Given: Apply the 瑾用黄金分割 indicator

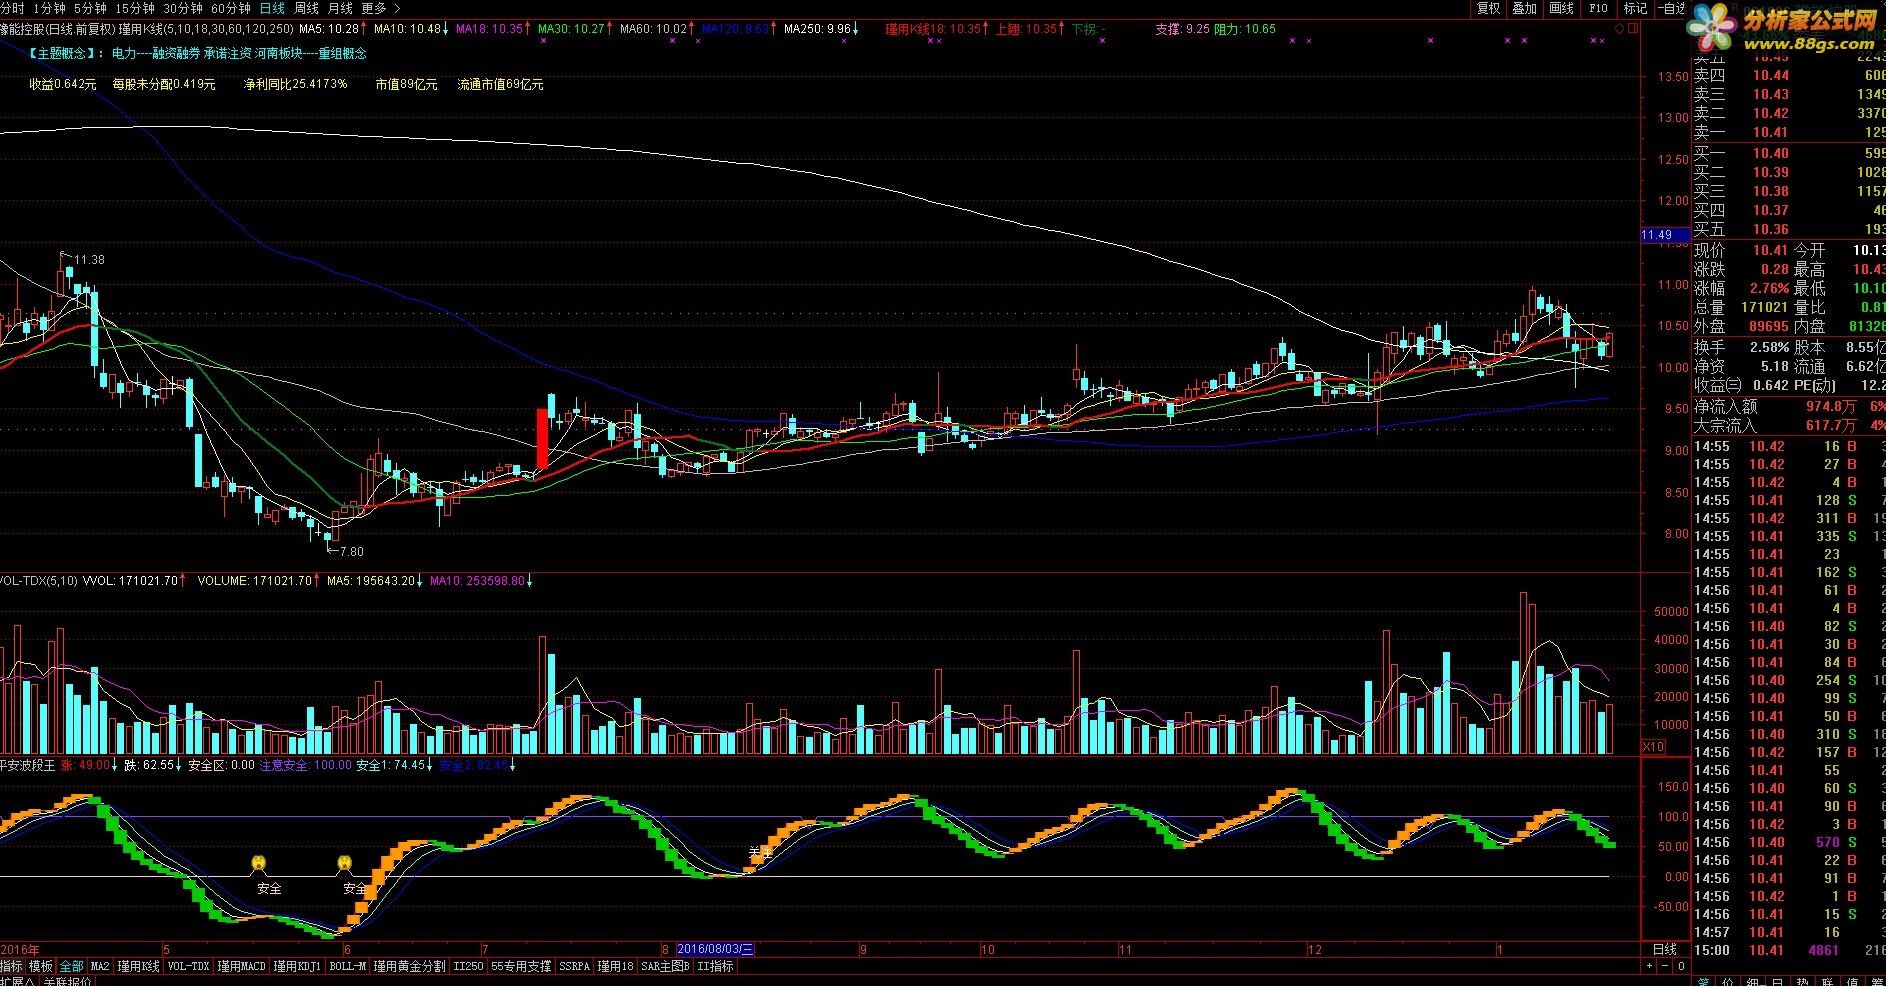Looking at the screenshot, I should pos(410,966).
